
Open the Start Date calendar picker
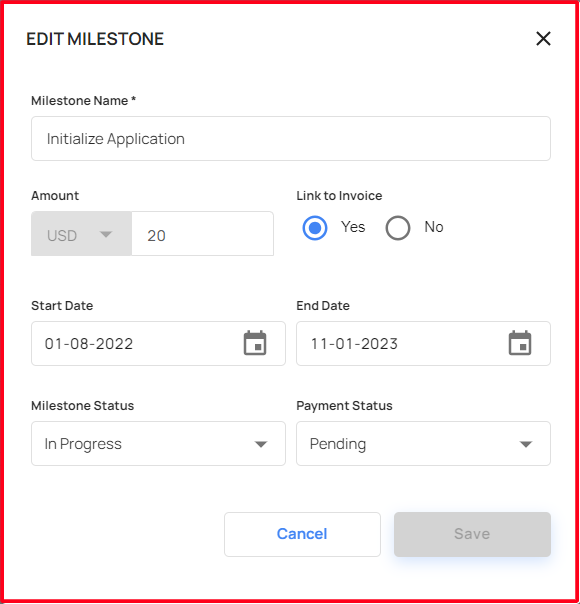click(x=255, y=343)
